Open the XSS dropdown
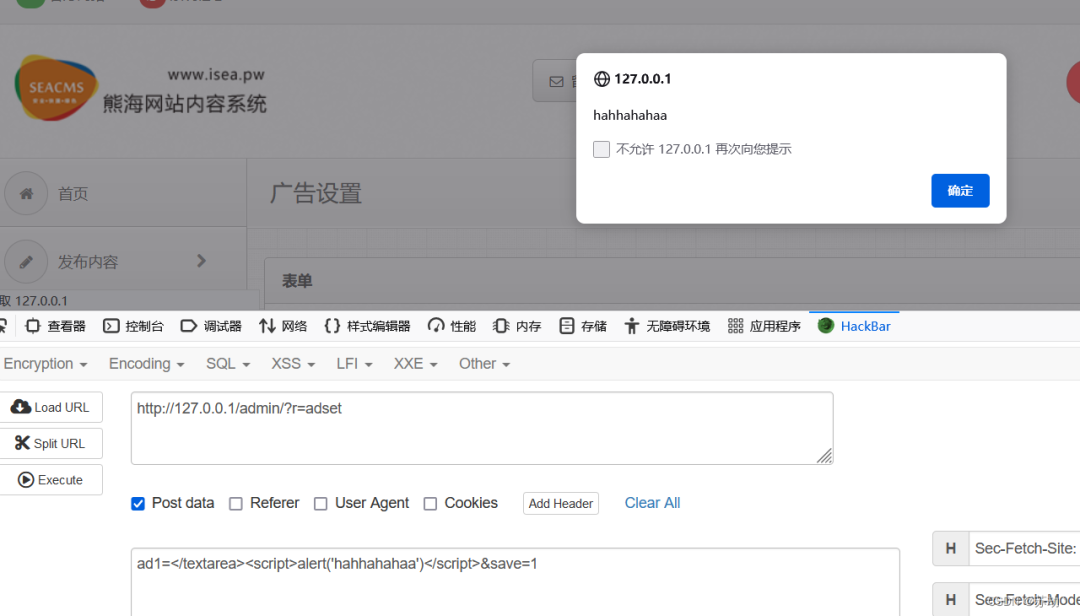The image size is (1080, 616). point(293,364)
